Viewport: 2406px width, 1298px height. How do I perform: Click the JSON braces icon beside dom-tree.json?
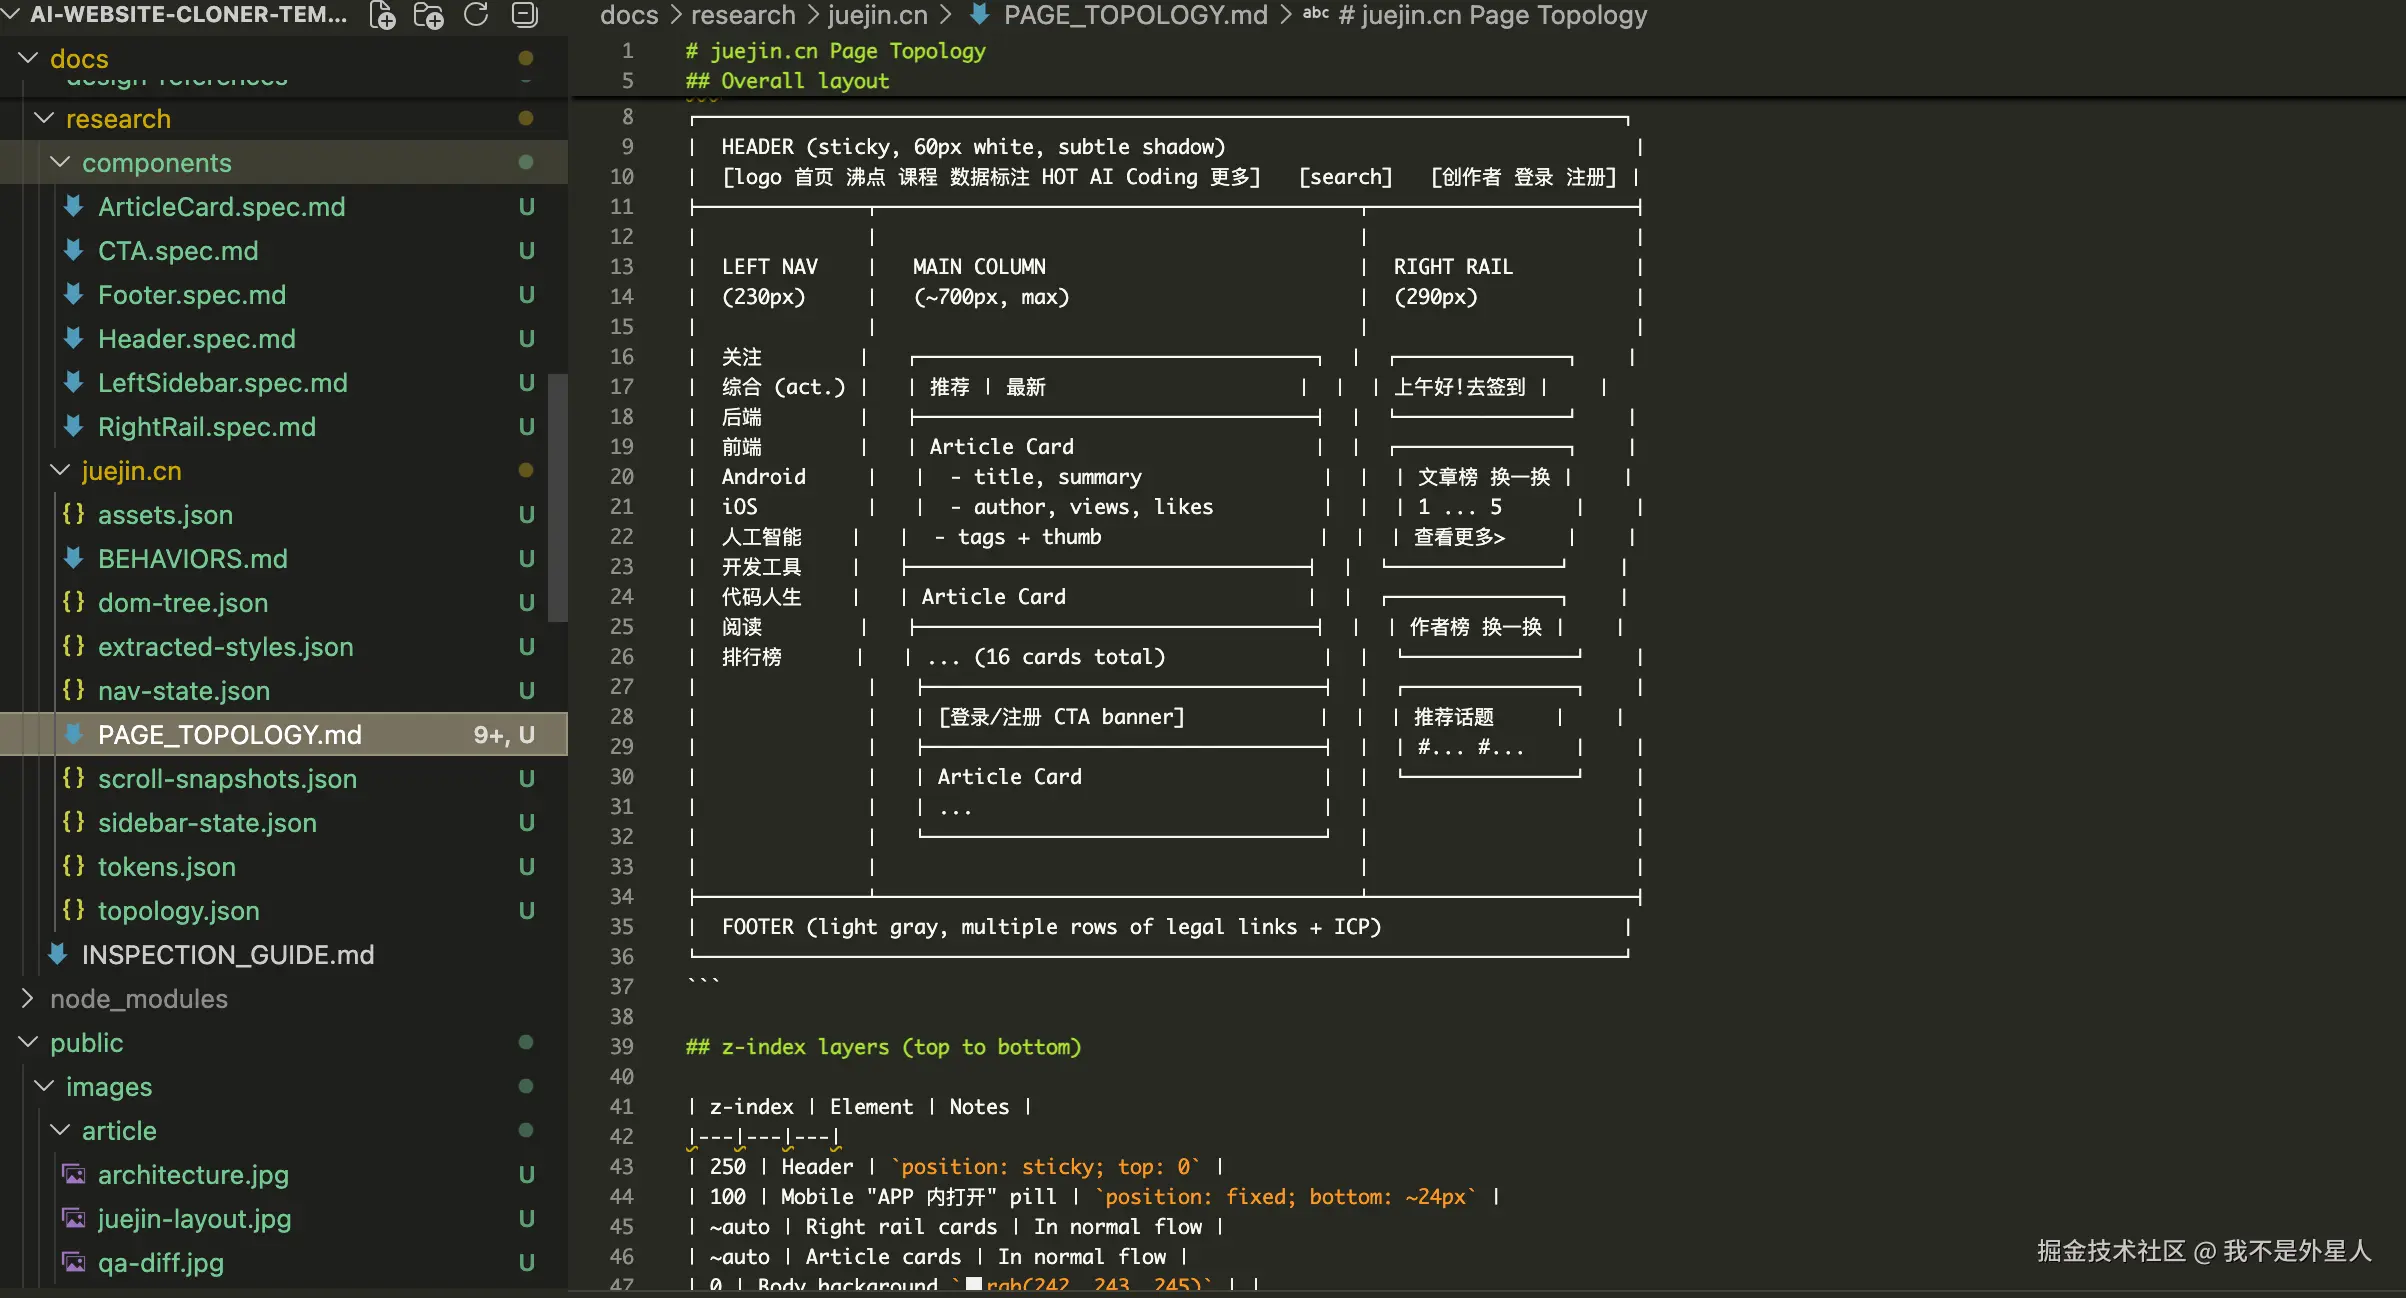[73, 602]
